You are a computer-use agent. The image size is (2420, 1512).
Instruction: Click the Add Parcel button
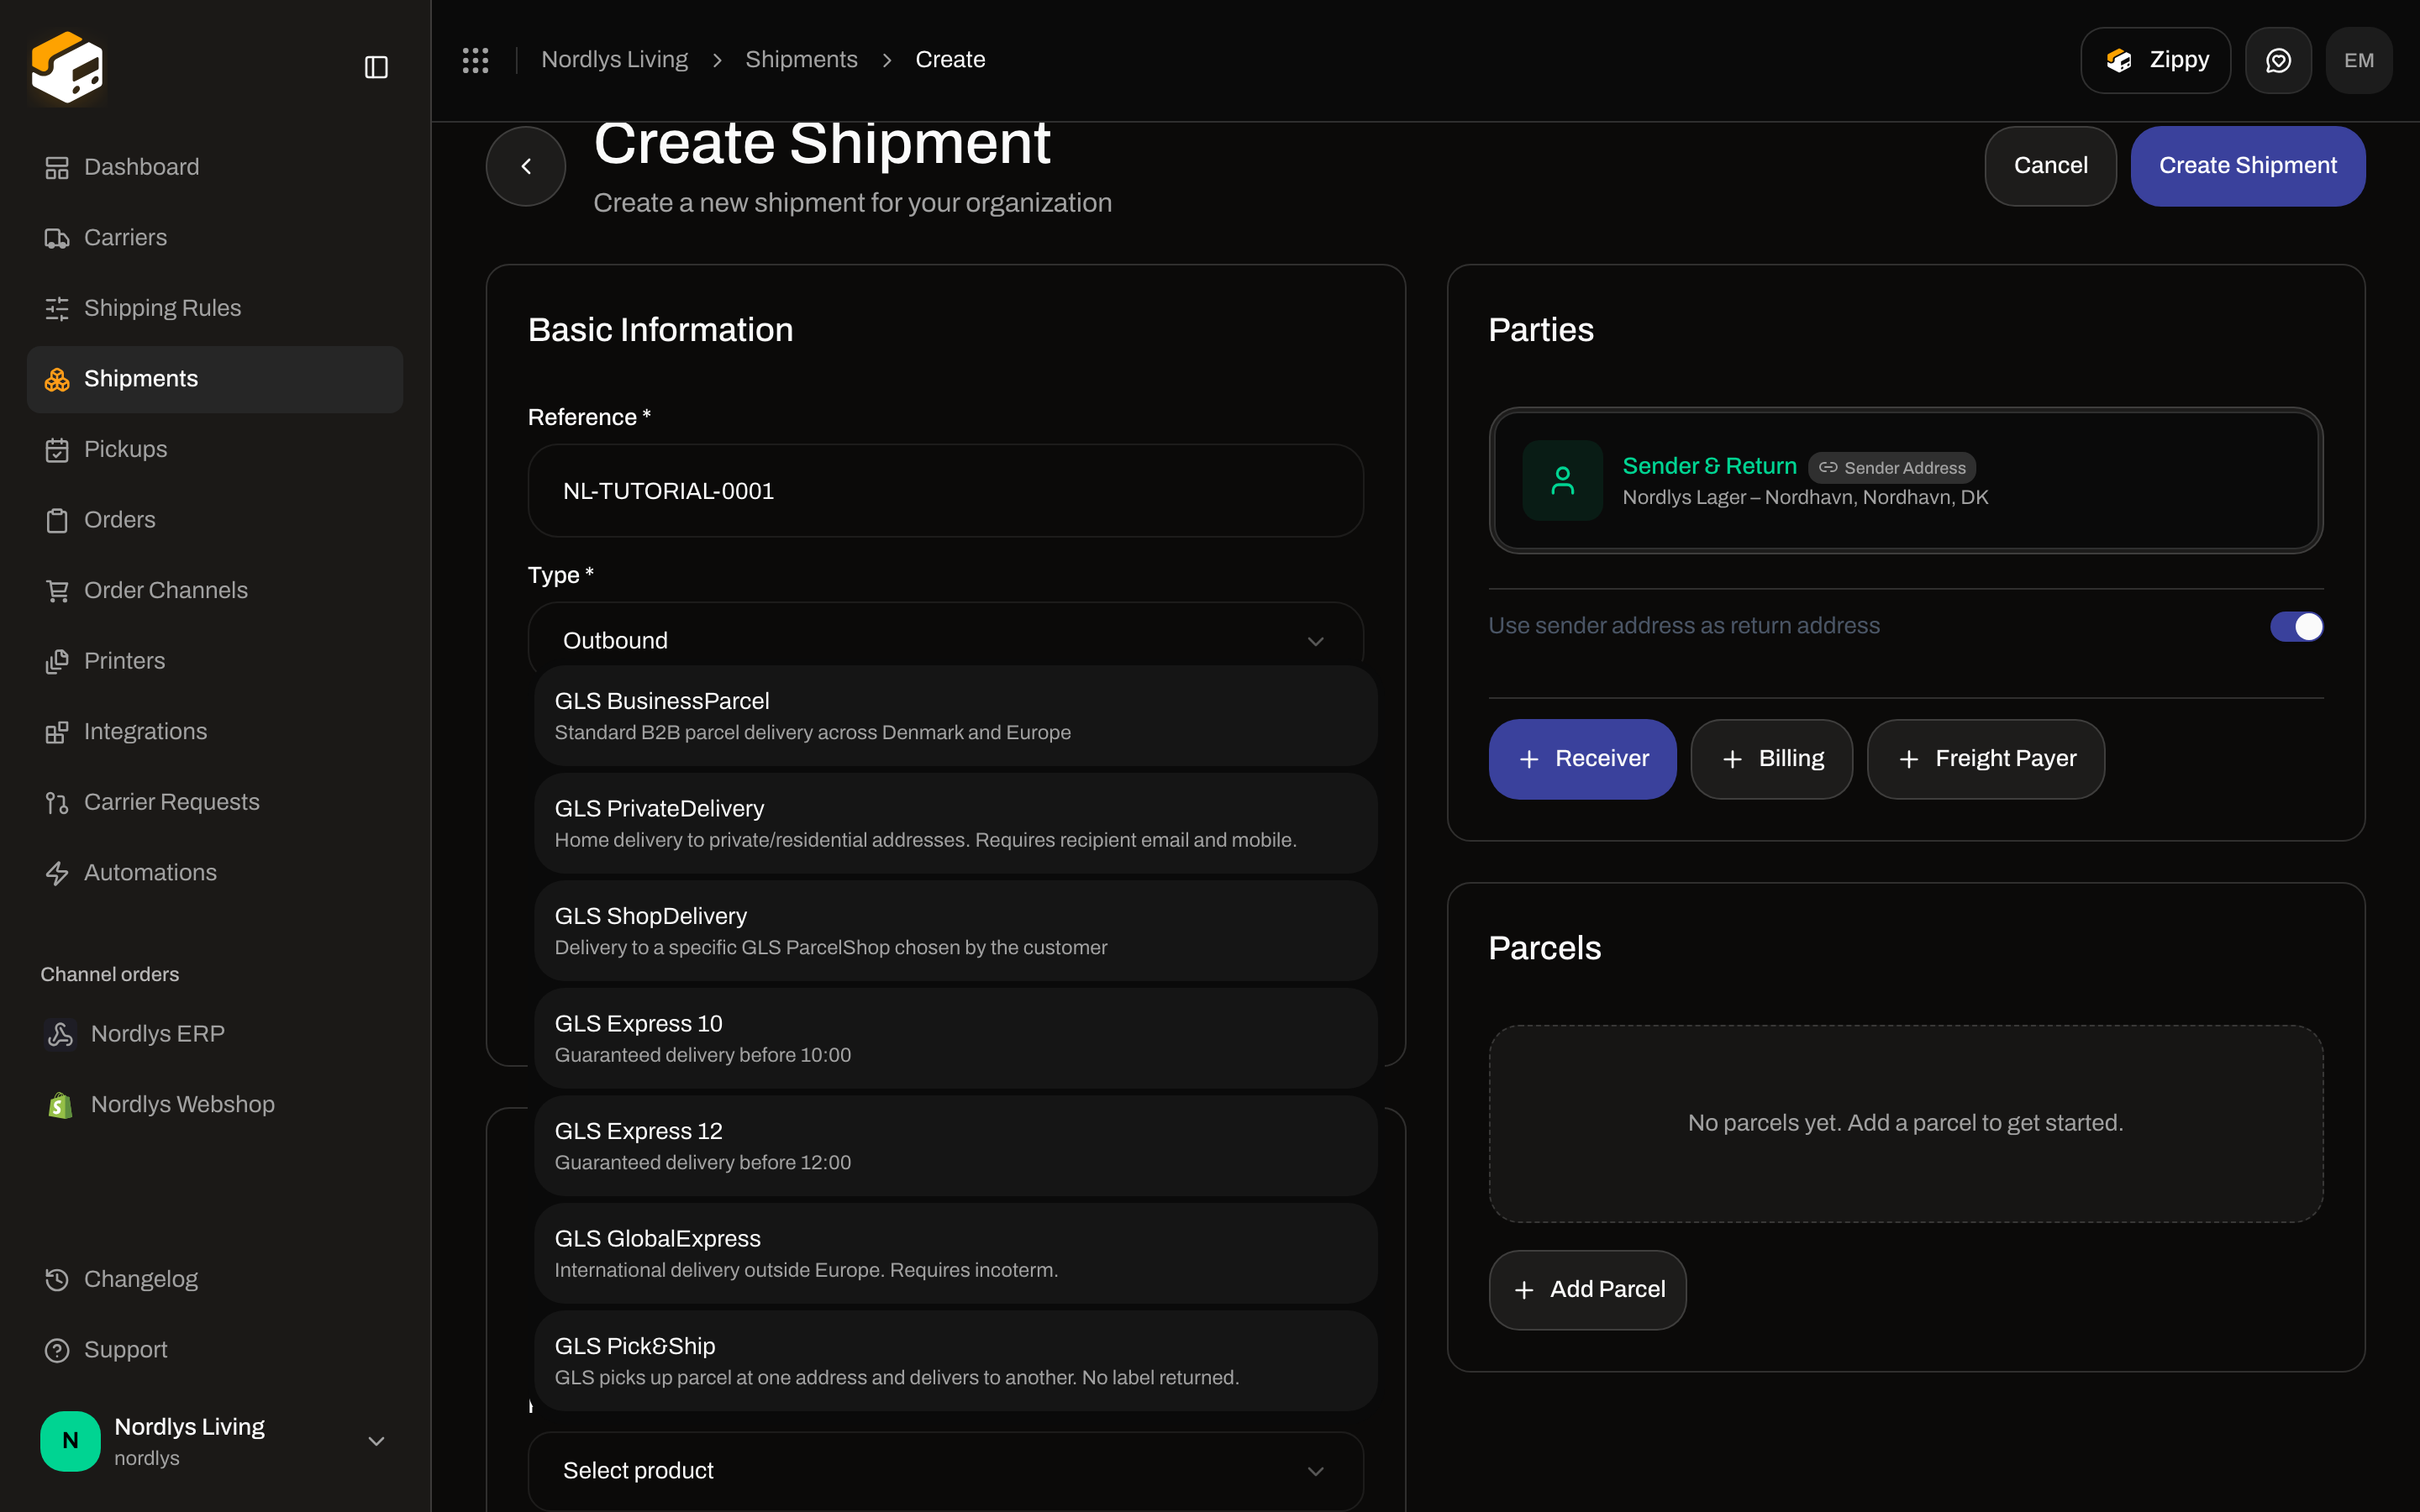tap(1587, 1290)
